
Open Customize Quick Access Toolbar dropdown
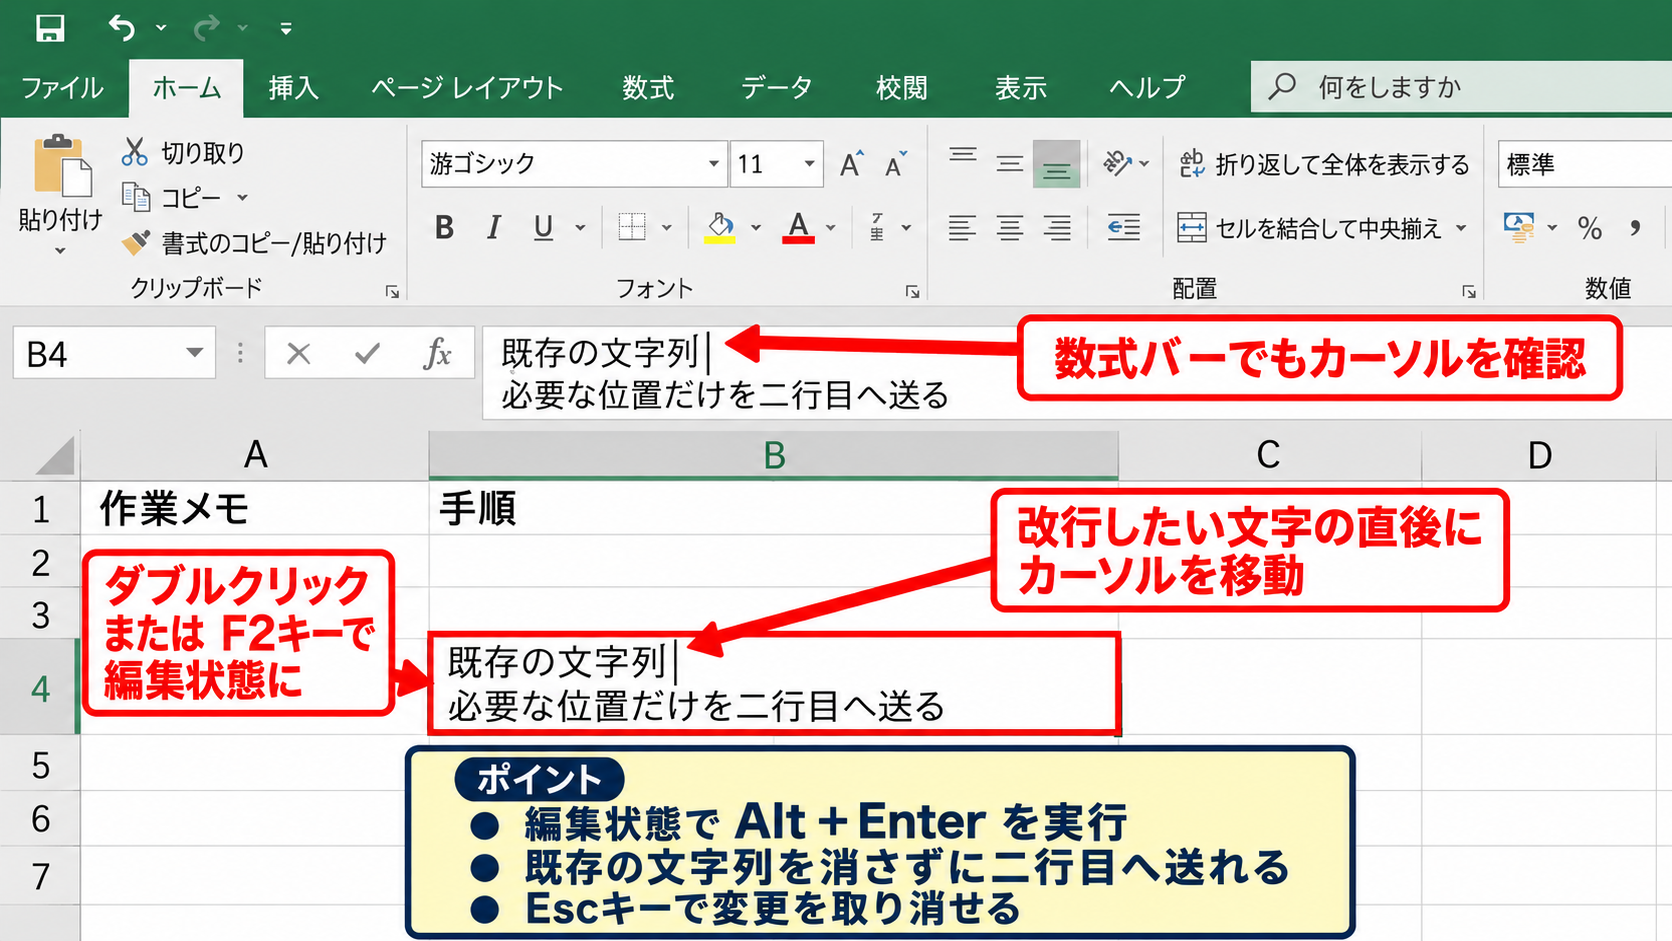pyautogui.click(x=286, y=29)
